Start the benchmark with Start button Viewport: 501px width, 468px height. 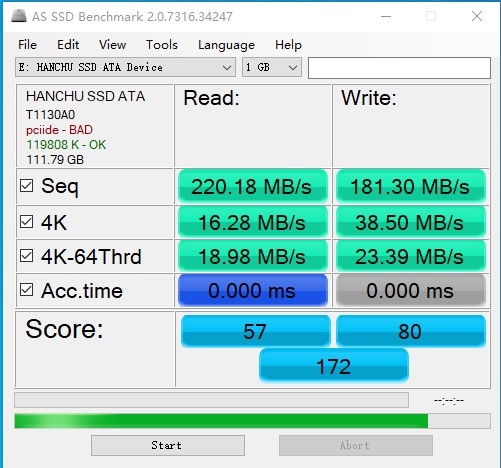point(168,445)
